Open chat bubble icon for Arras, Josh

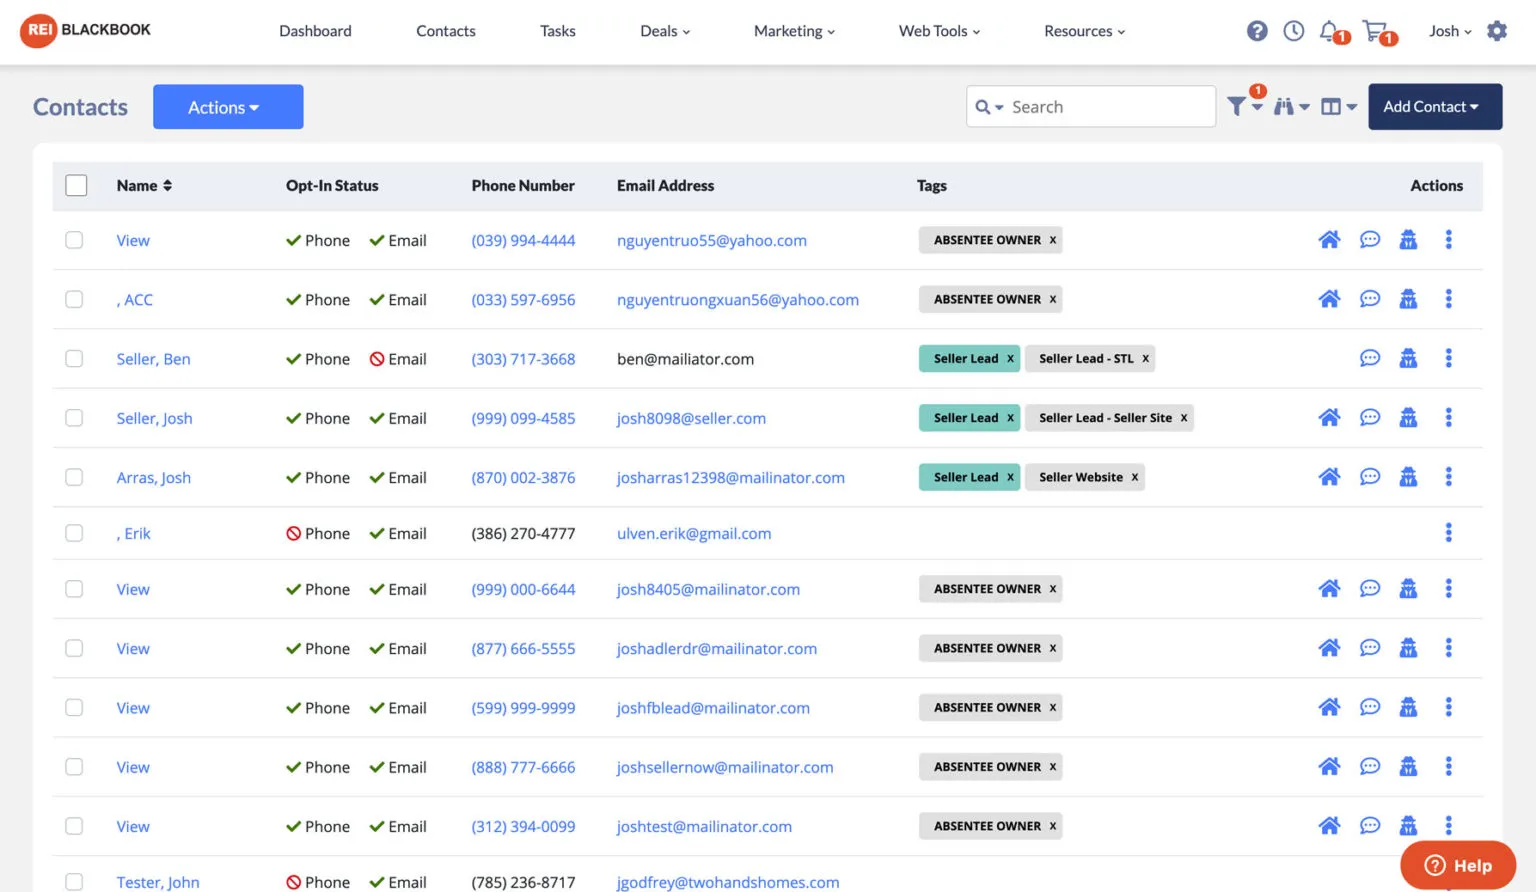coord(1369,477)
